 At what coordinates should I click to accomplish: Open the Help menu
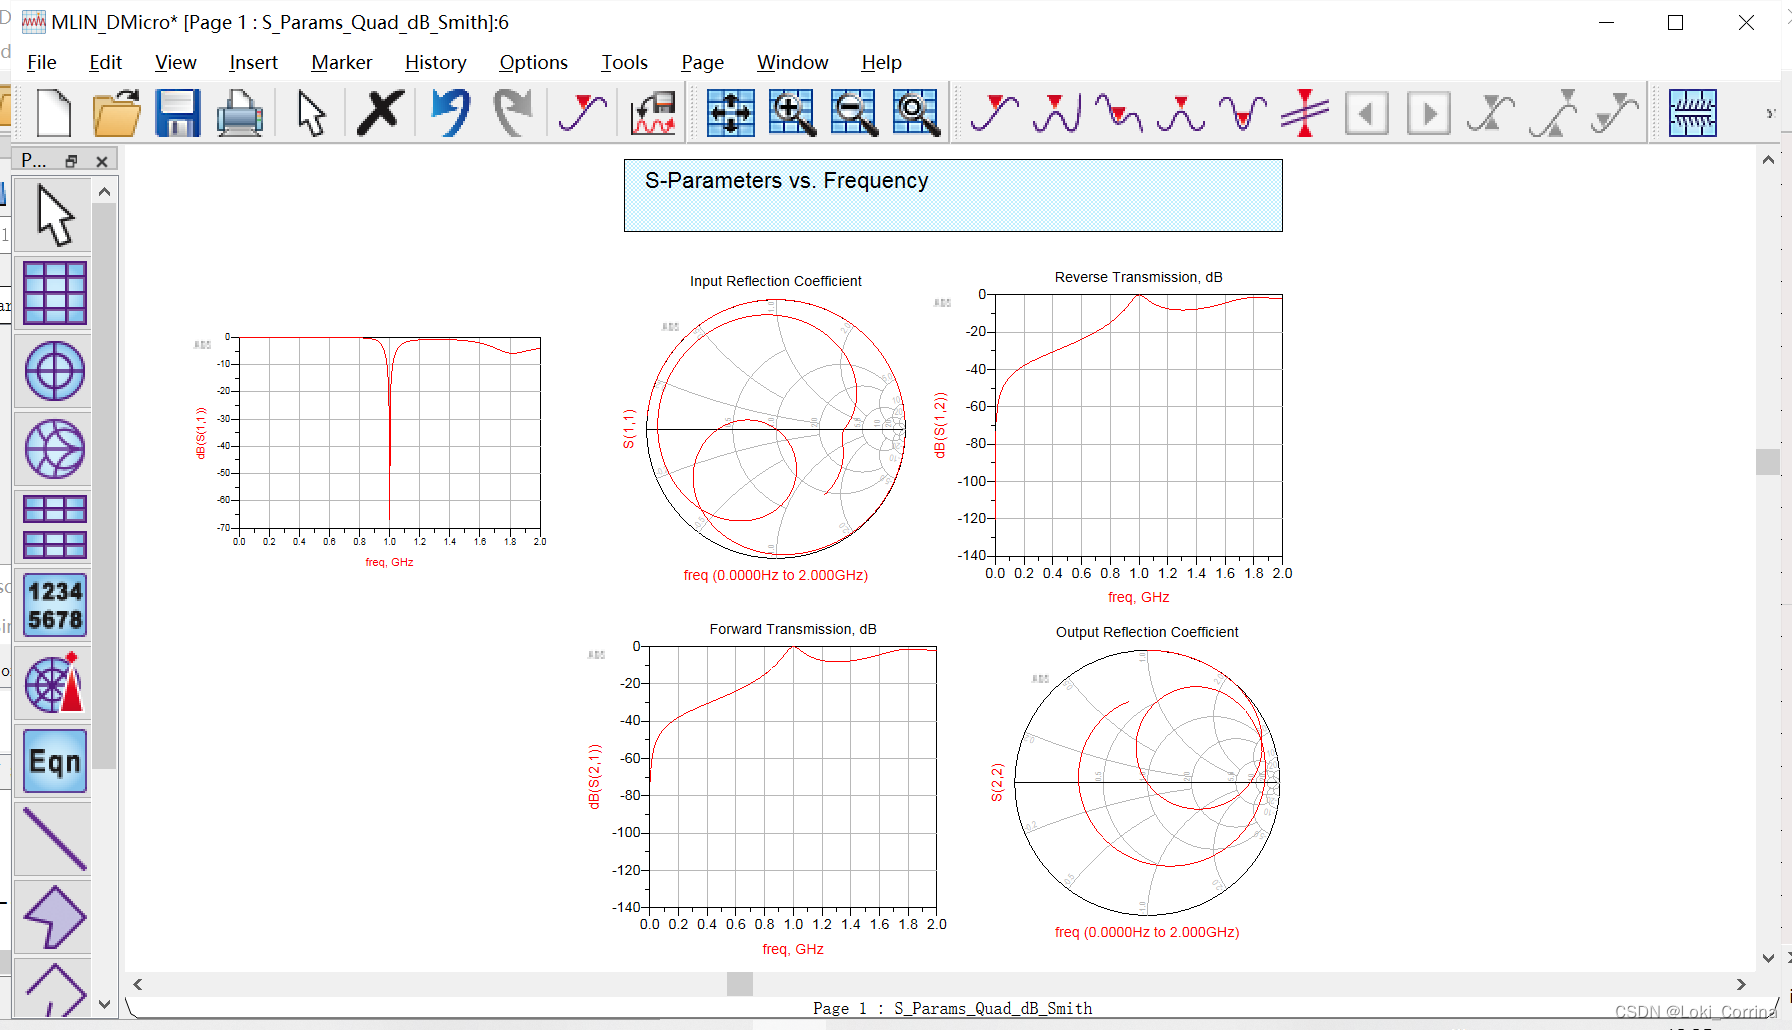pyautogui.click(x=881, y=62)
